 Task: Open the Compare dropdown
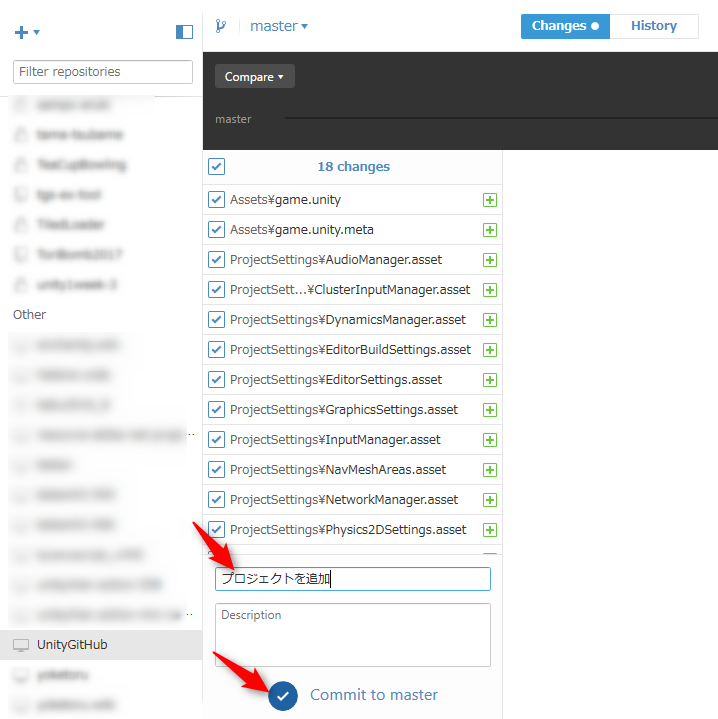click(x=254, y=76)
